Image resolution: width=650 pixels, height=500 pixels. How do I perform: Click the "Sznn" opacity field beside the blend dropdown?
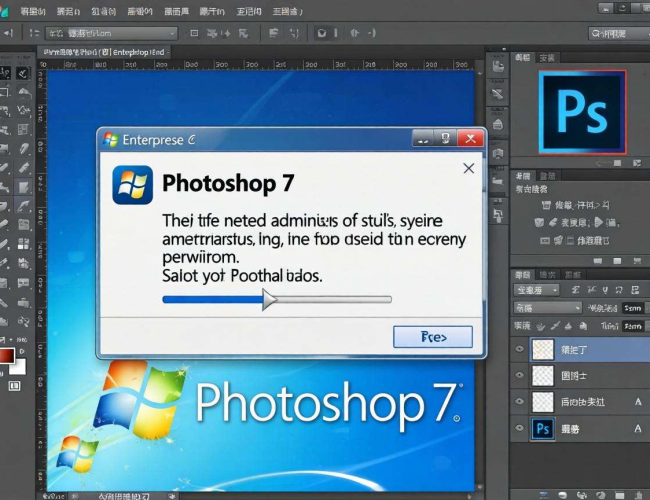pos(633,308)
